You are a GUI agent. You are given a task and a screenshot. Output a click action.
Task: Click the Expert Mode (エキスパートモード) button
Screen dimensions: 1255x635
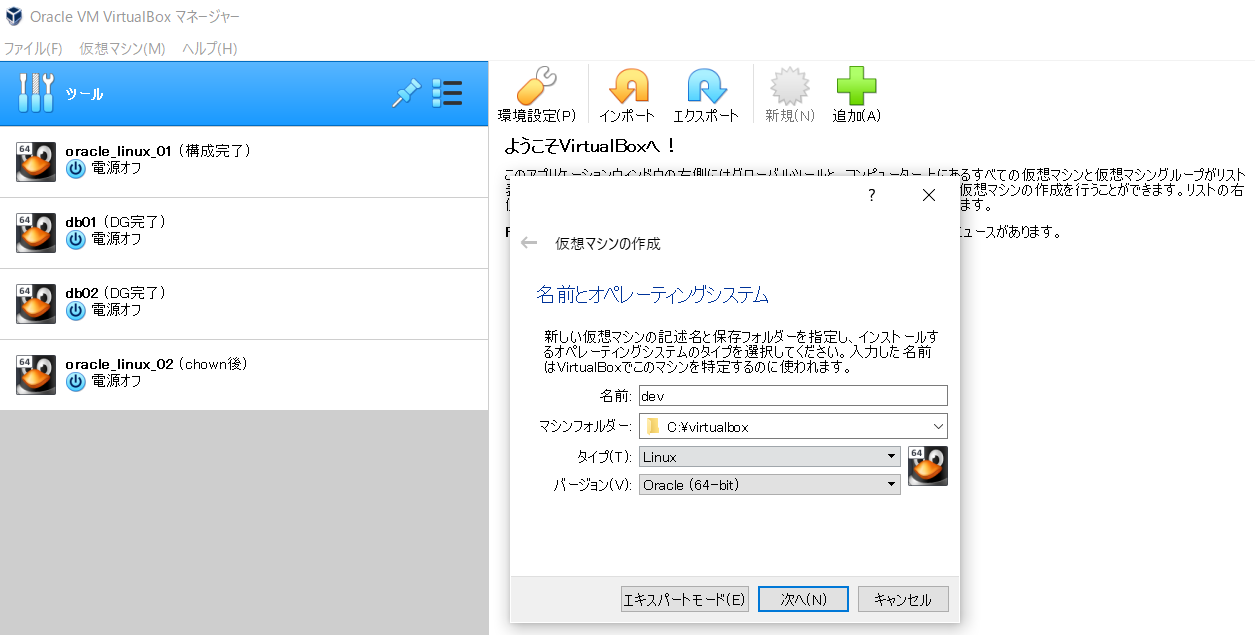[685, 599]
